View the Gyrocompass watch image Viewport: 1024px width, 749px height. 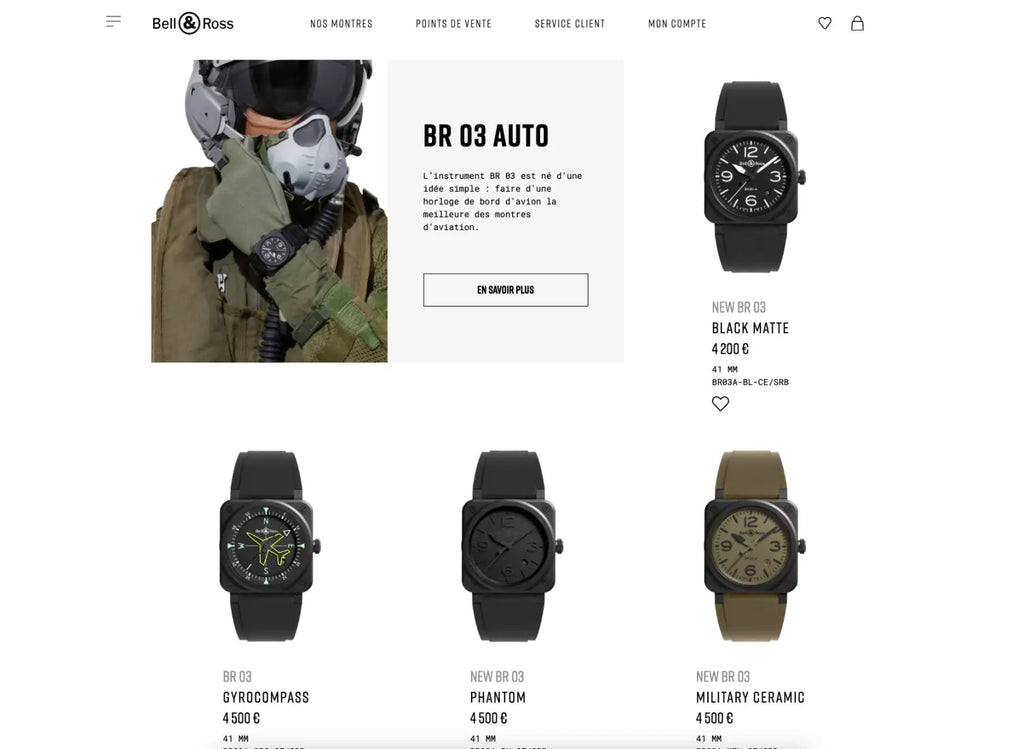(x=269, y=546)
